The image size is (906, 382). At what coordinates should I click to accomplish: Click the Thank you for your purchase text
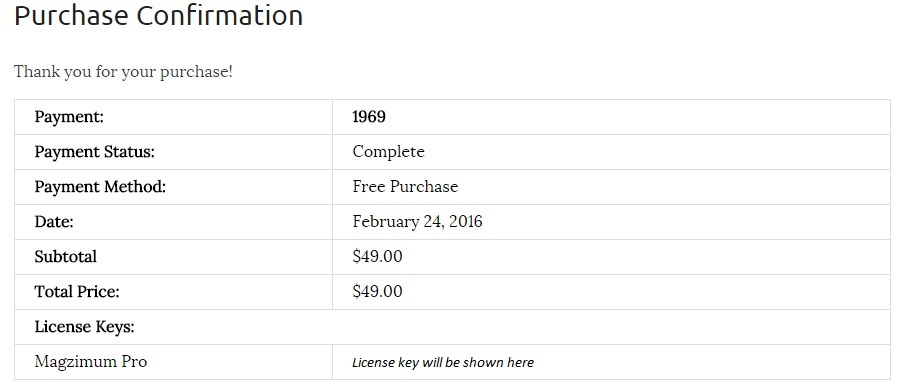click(123, 72)
